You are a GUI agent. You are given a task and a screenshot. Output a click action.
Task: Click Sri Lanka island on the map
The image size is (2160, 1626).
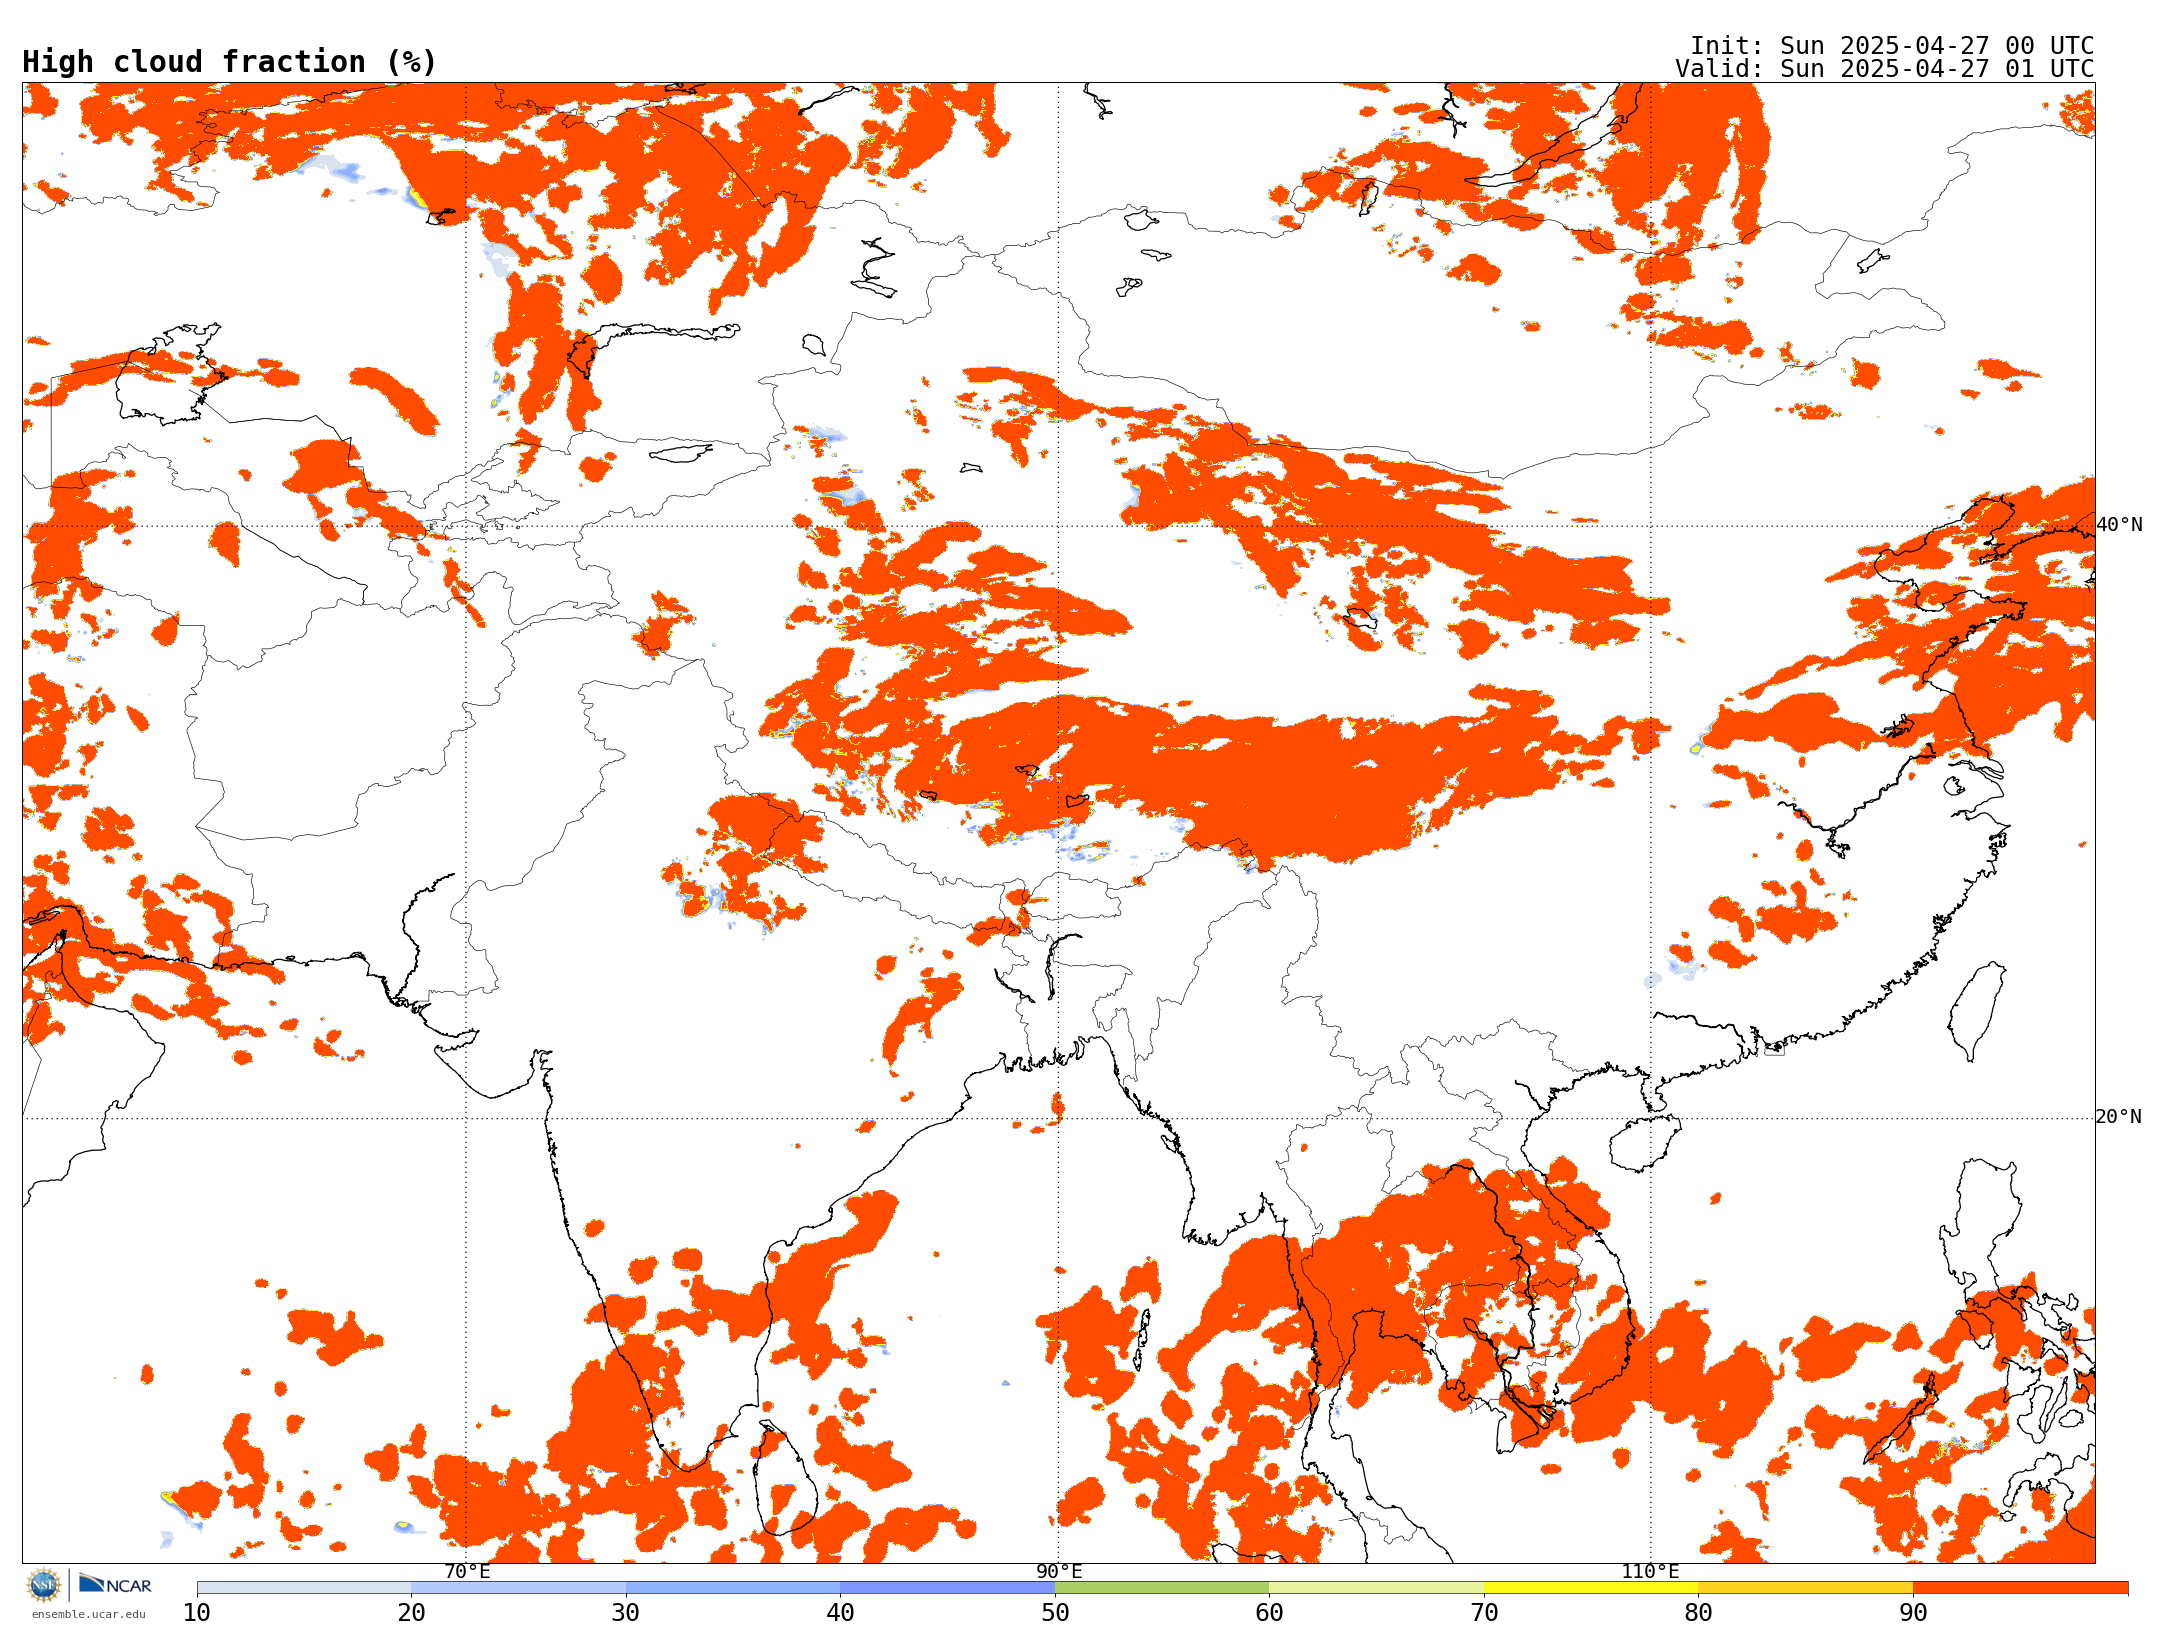(x=786, y=1479)
